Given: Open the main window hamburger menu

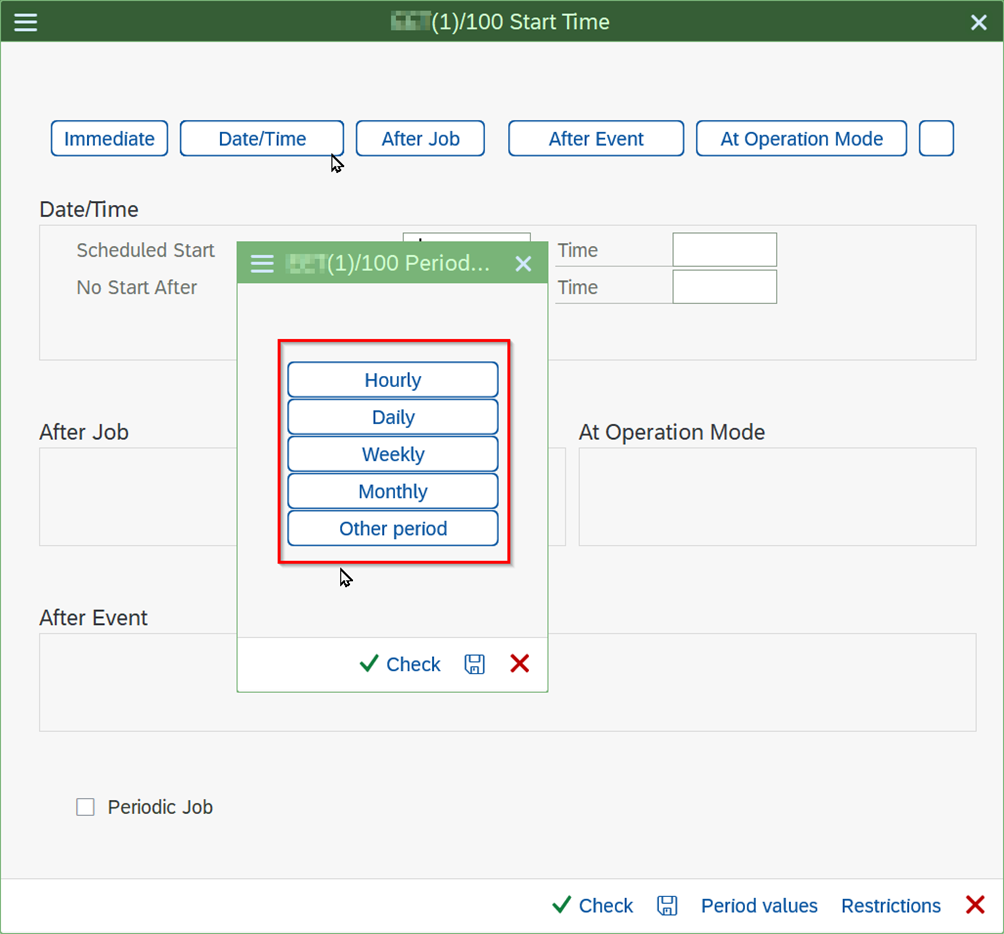Looking at the screenshot, I should (x=25, y=22).
